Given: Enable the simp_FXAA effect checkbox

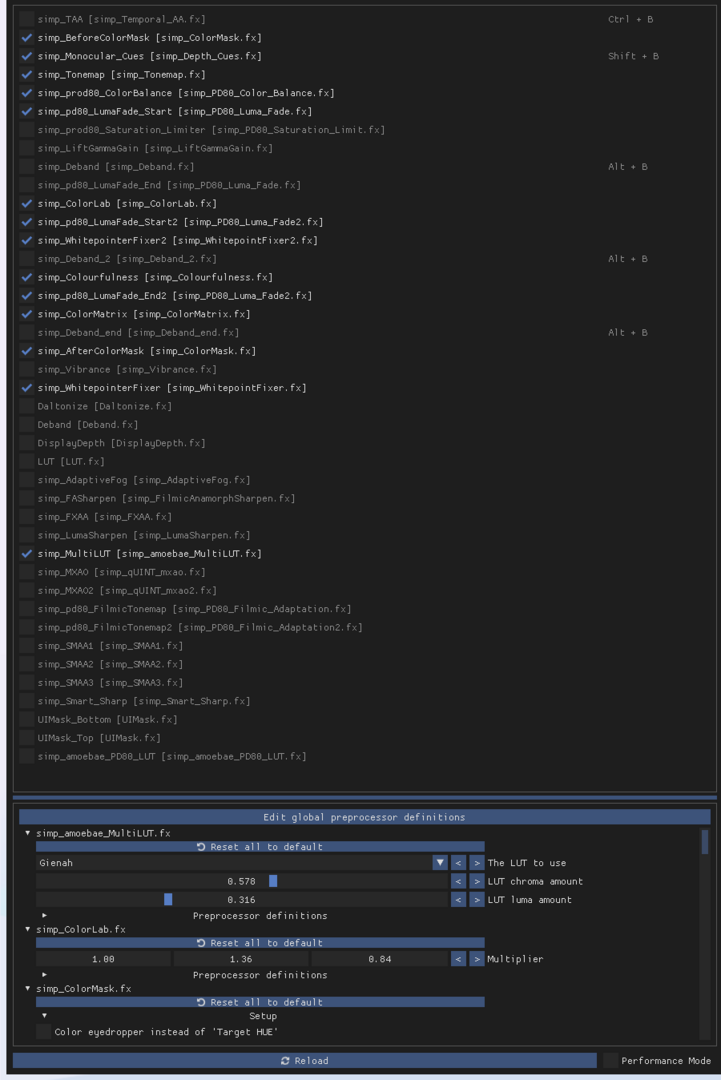Looking at the screenshot, I should click(27, 517).
